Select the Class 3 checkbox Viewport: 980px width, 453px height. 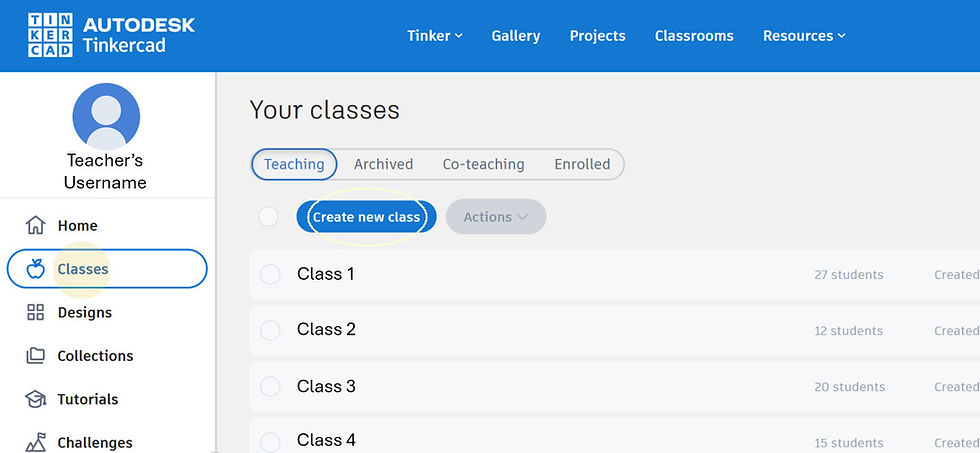point(270,387)
